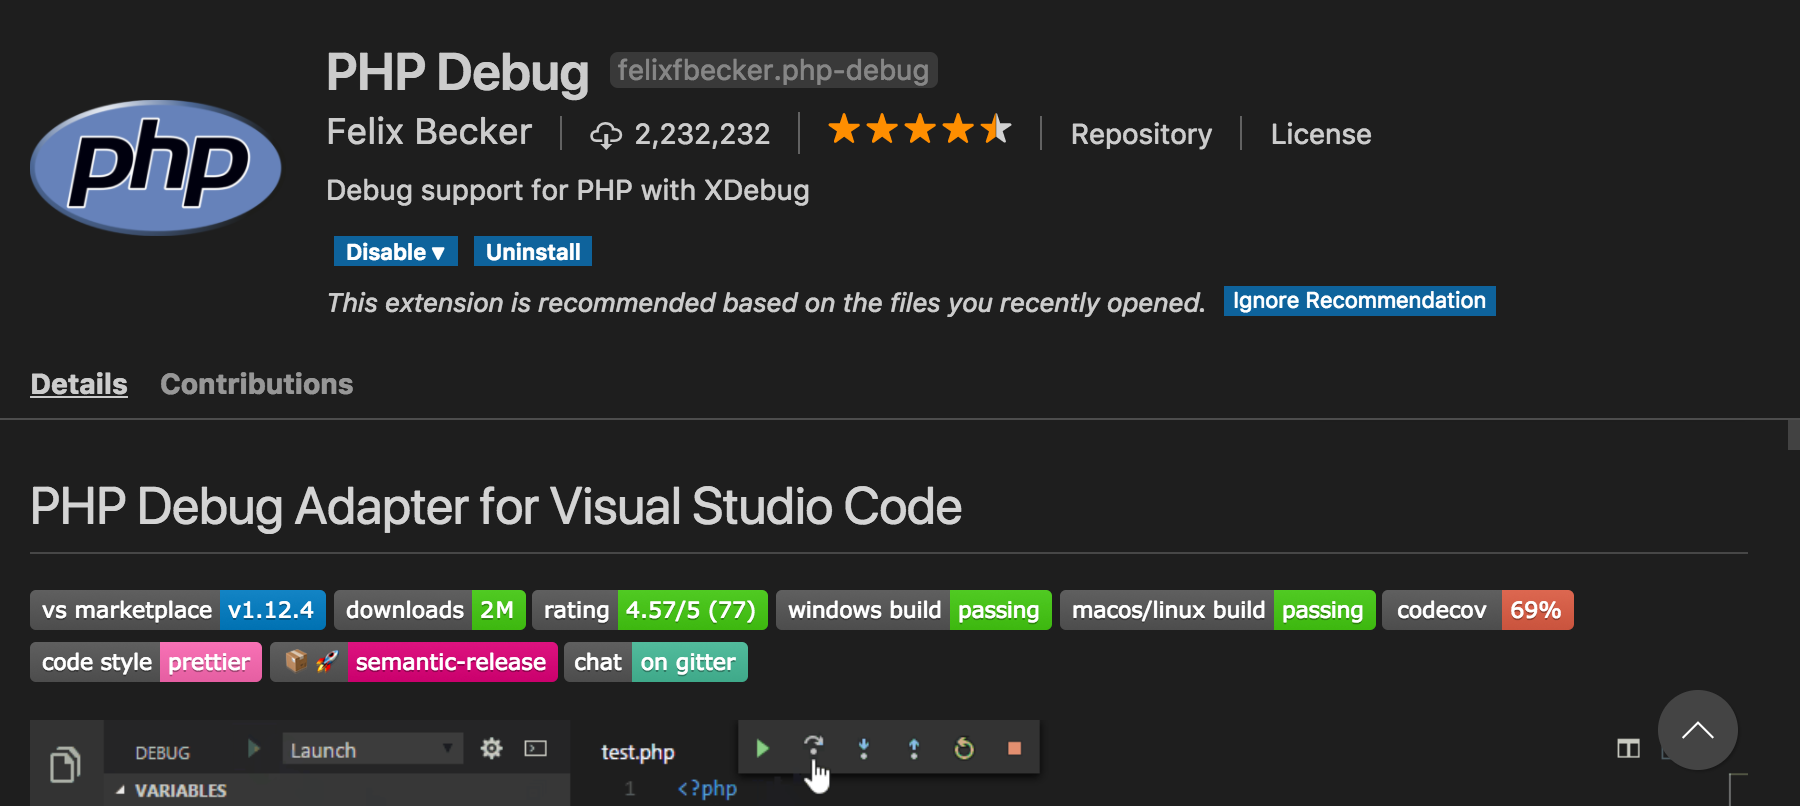Click the Step Over debug icon
1800x806 pixels.
pos(813,747)
